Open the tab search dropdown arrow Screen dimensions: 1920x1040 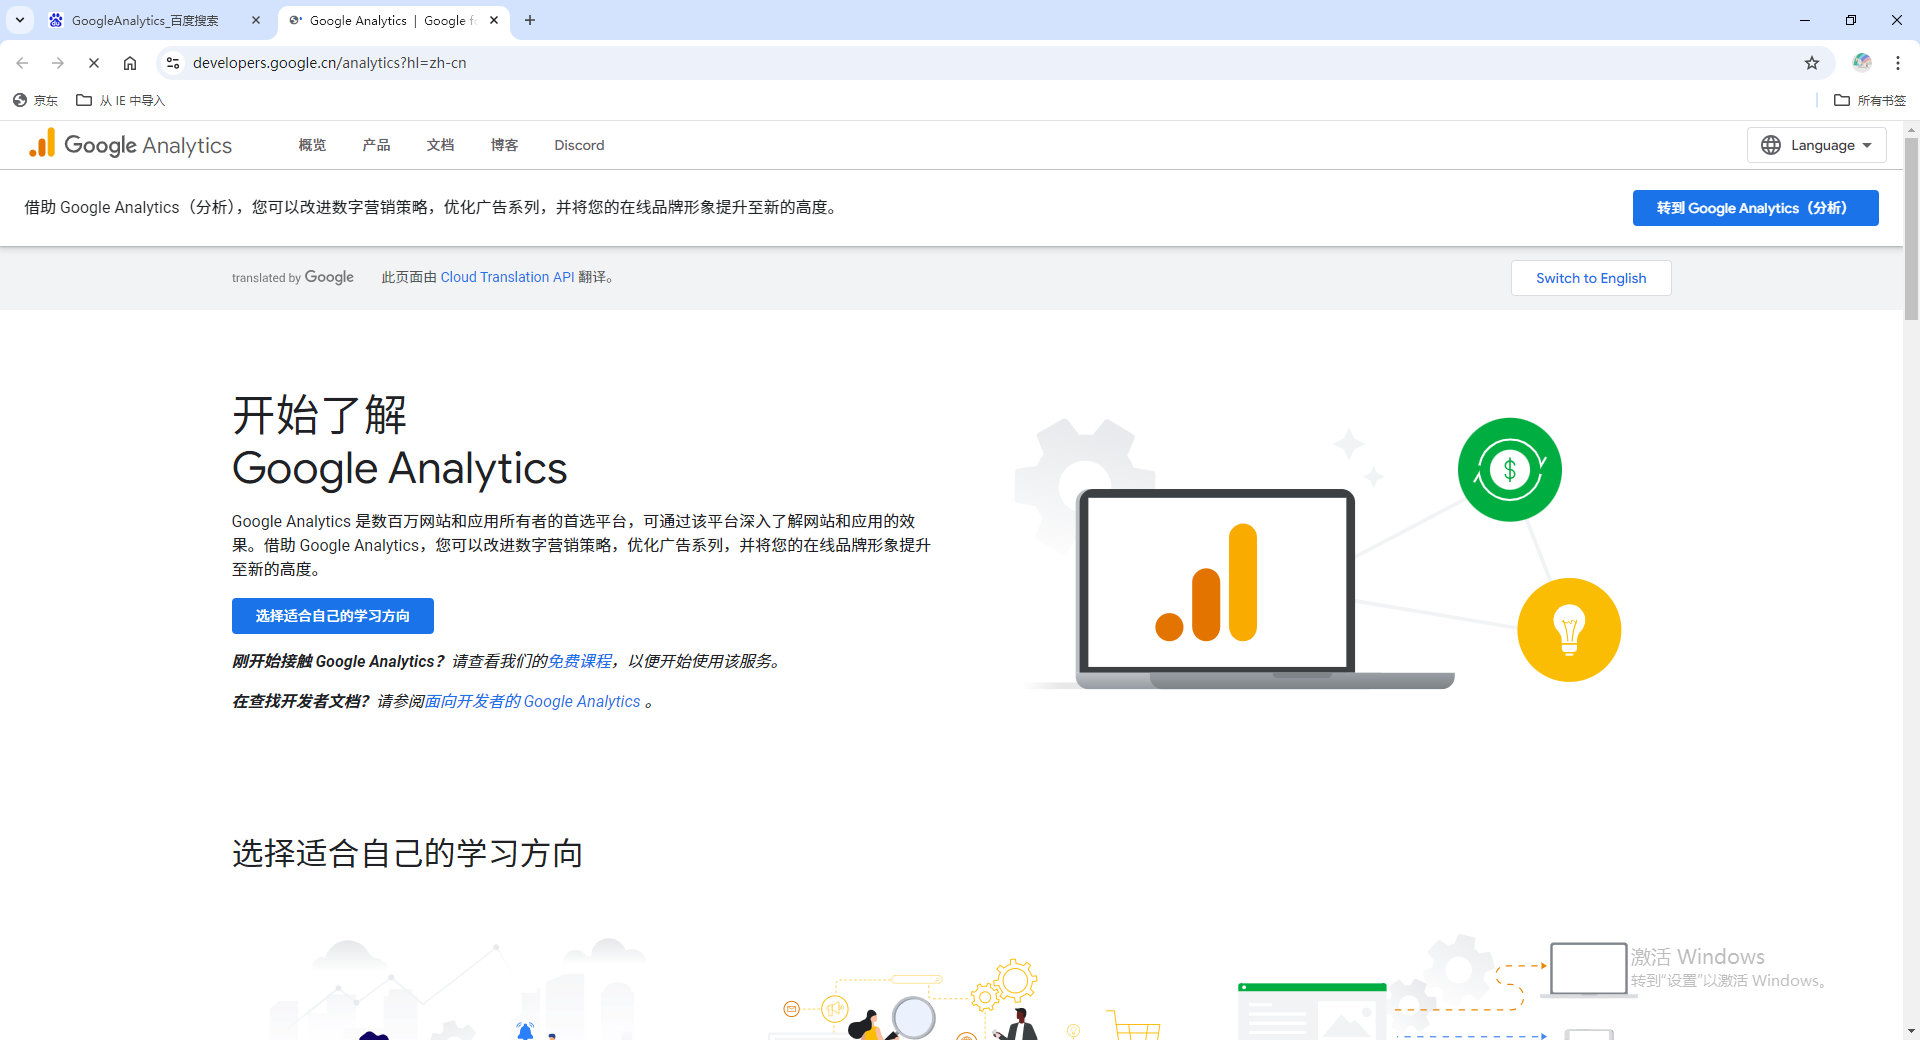(x=20, y=20)
